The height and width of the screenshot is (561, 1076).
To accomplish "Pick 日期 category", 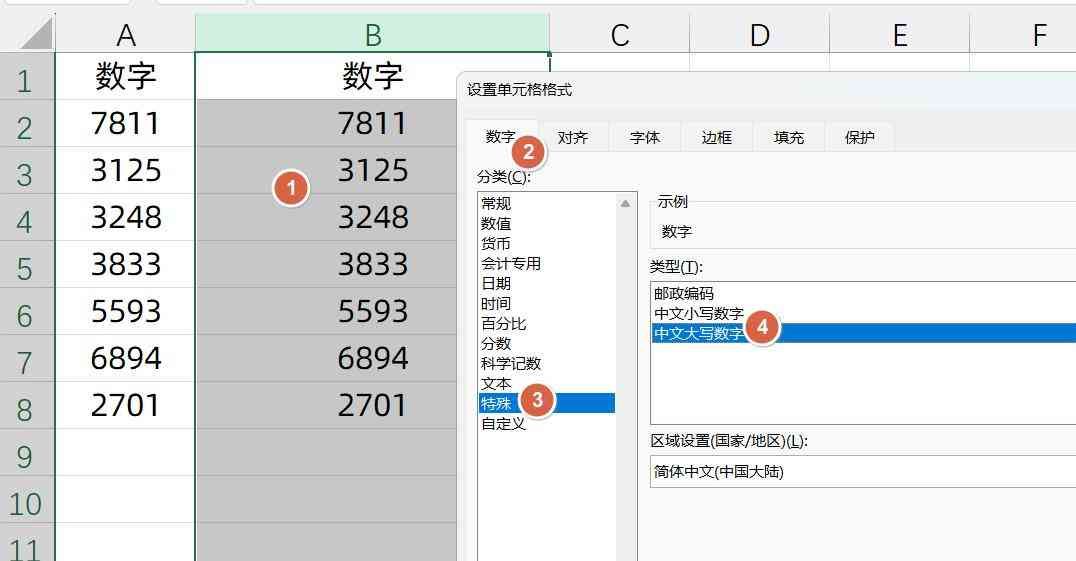I will pyautogui.click(x=547, y=283).
